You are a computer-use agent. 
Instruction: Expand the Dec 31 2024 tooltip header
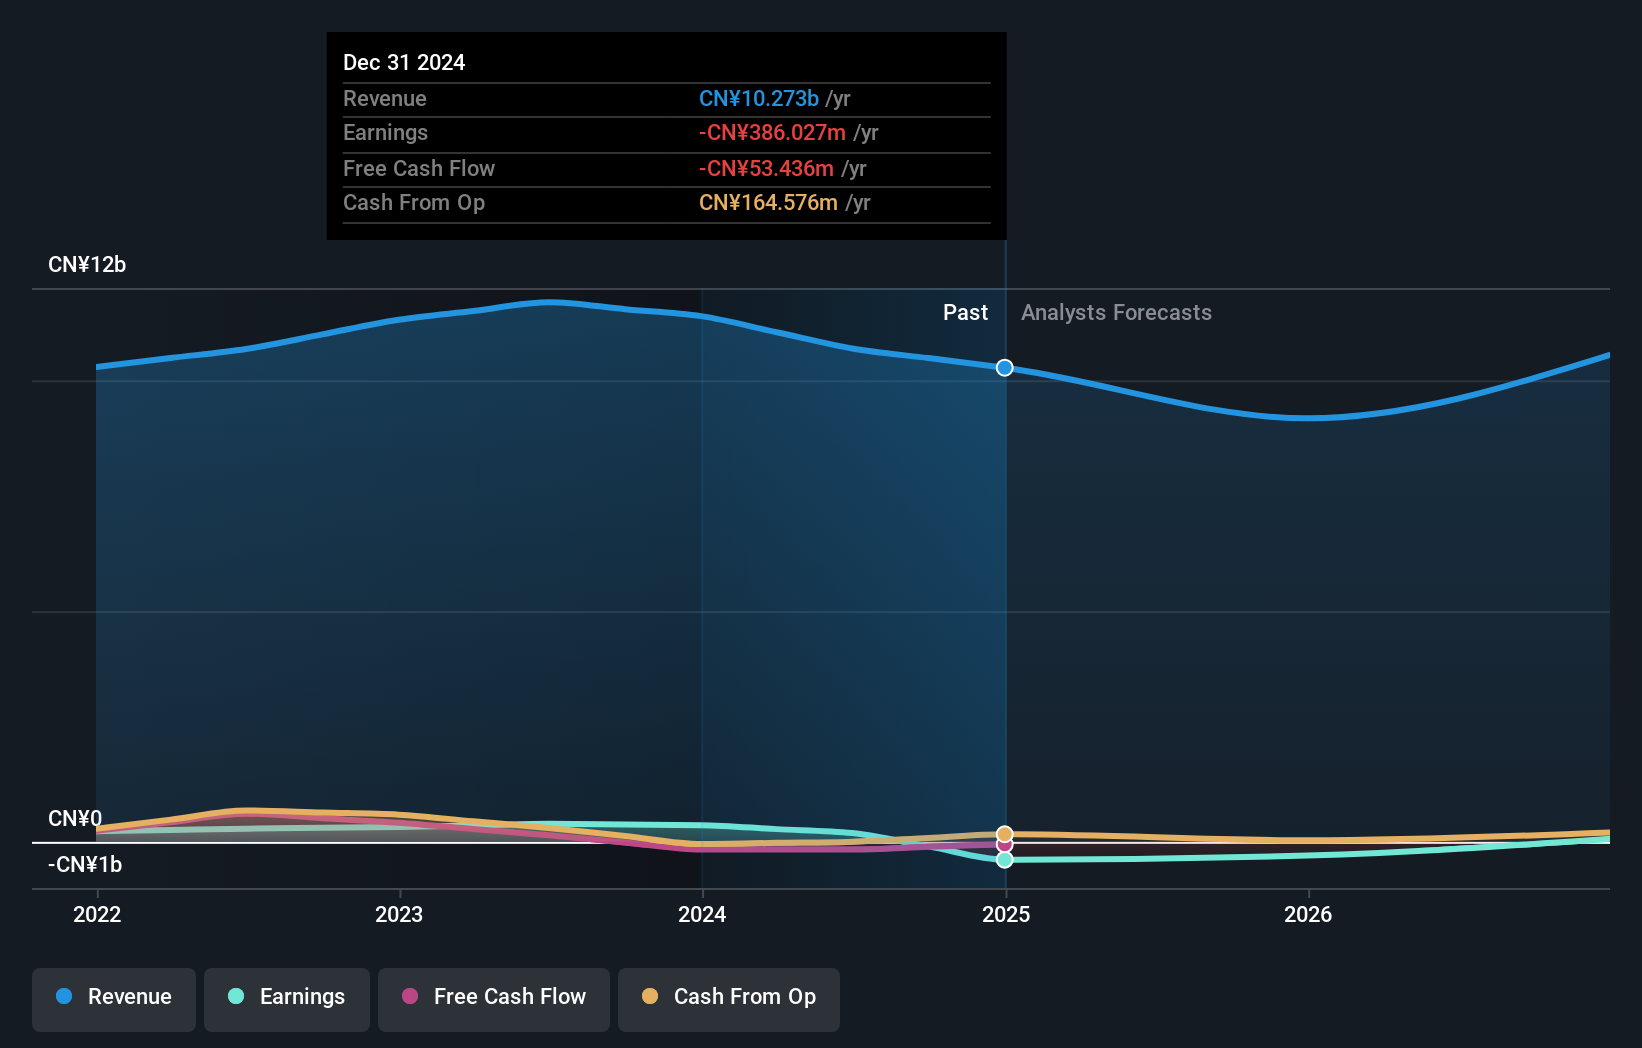coord(404,62)
